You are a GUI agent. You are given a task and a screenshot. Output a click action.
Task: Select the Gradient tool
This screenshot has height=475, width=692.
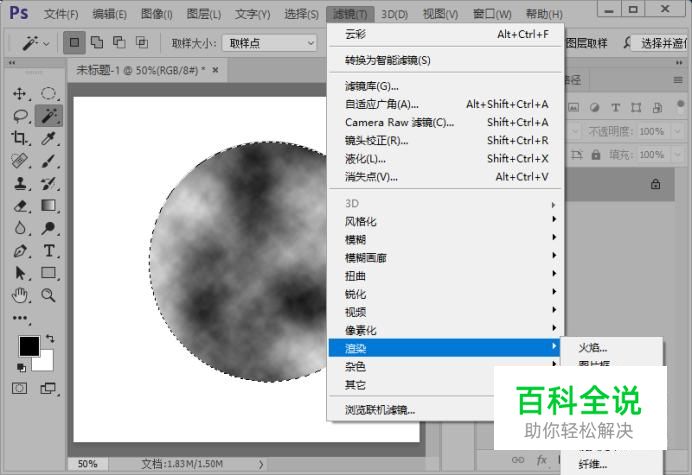click(49, 206)
